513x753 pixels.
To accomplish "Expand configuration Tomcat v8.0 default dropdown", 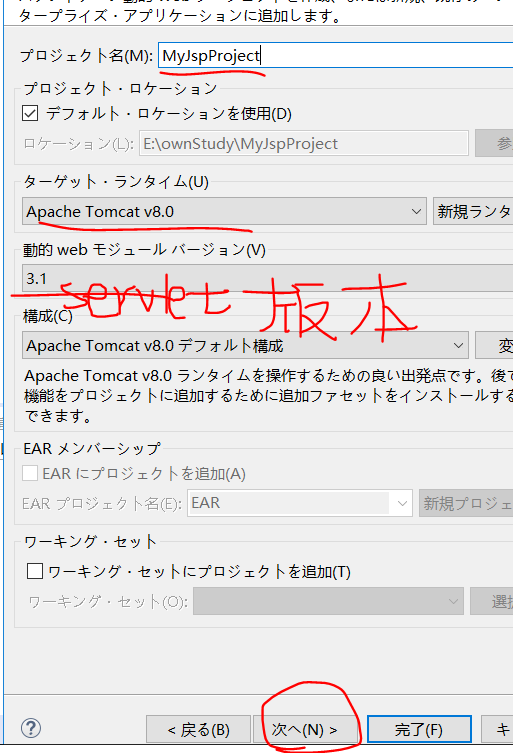I will click(245, 345).
